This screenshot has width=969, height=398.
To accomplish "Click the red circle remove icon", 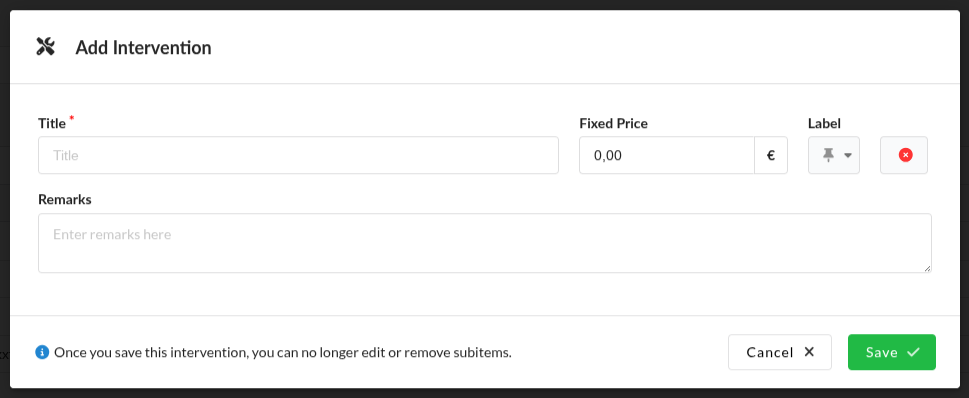I will (905, 155).
